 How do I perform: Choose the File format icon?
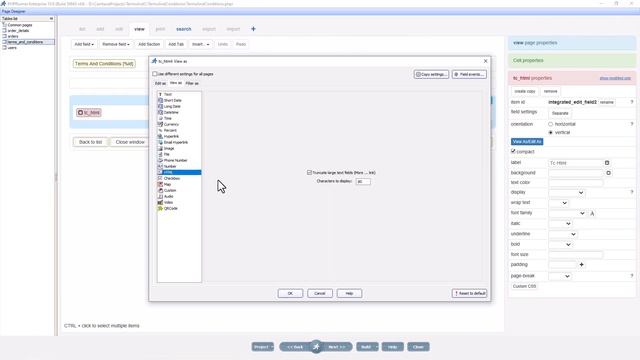click(160, 154)
